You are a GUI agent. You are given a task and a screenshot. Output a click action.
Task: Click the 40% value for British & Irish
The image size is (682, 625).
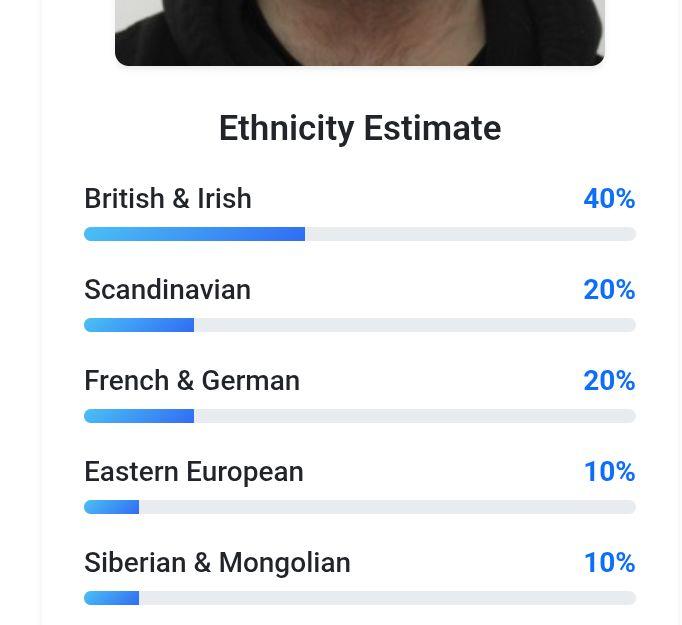coord(609,199)
